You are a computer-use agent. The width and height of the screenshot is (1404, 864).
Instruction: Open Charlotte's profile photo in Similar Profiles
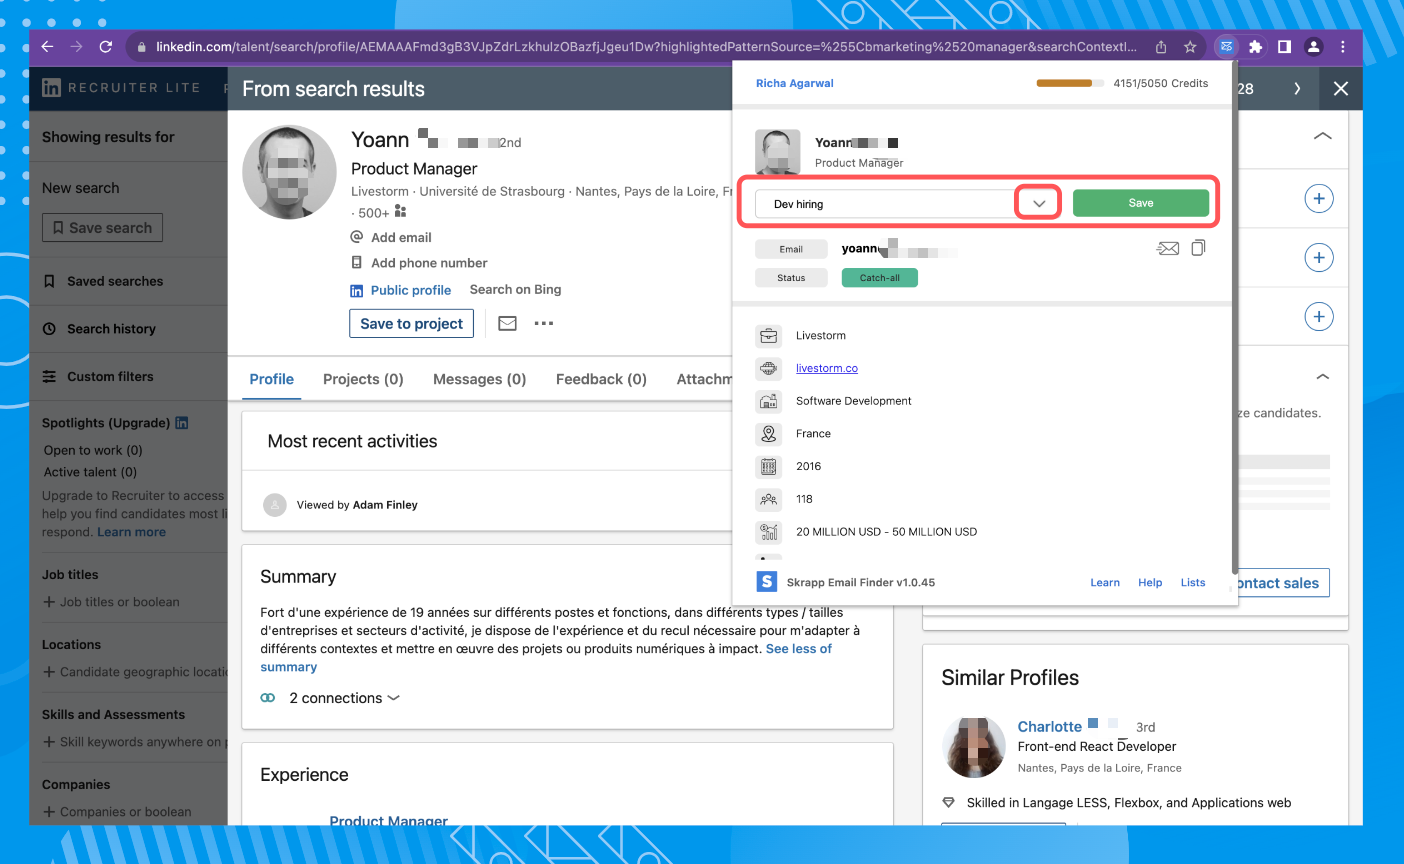(974, 747)
